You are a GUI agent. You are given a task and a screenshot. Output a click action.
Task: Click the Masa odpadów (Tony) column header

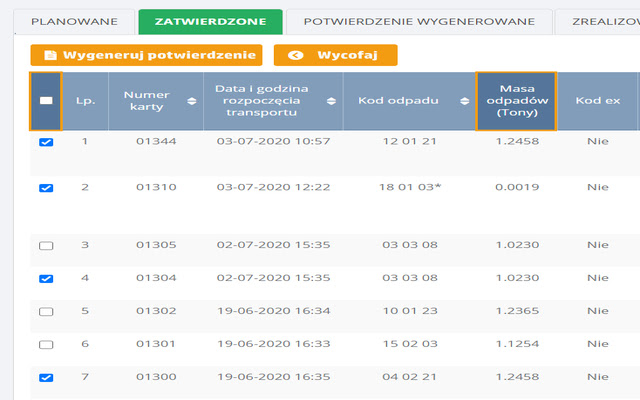tap(516, 101)
